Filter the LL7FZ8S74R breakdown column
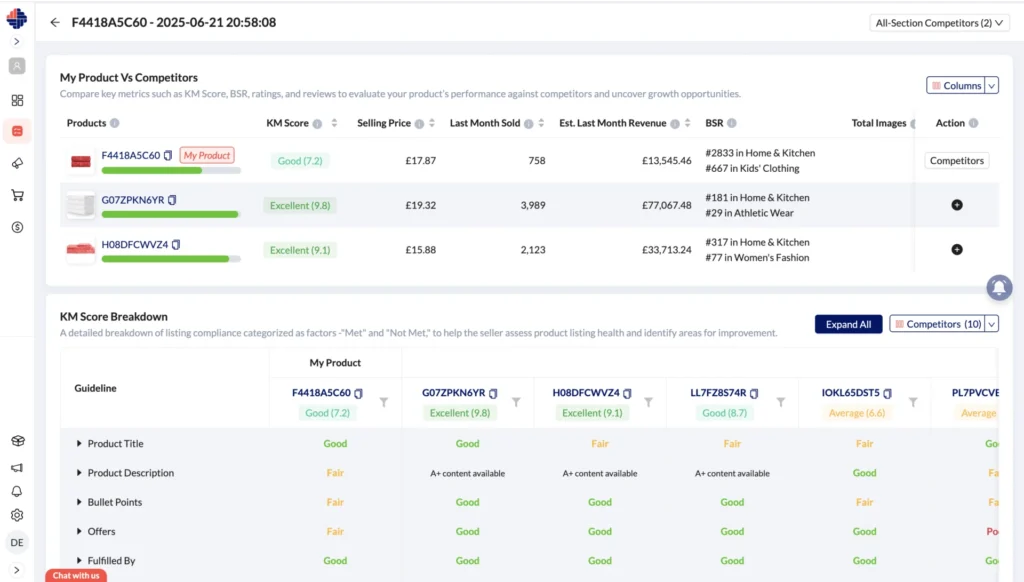Image resolution: width=1024 pixels, height=582 pixels. click(x=781, y=402)
